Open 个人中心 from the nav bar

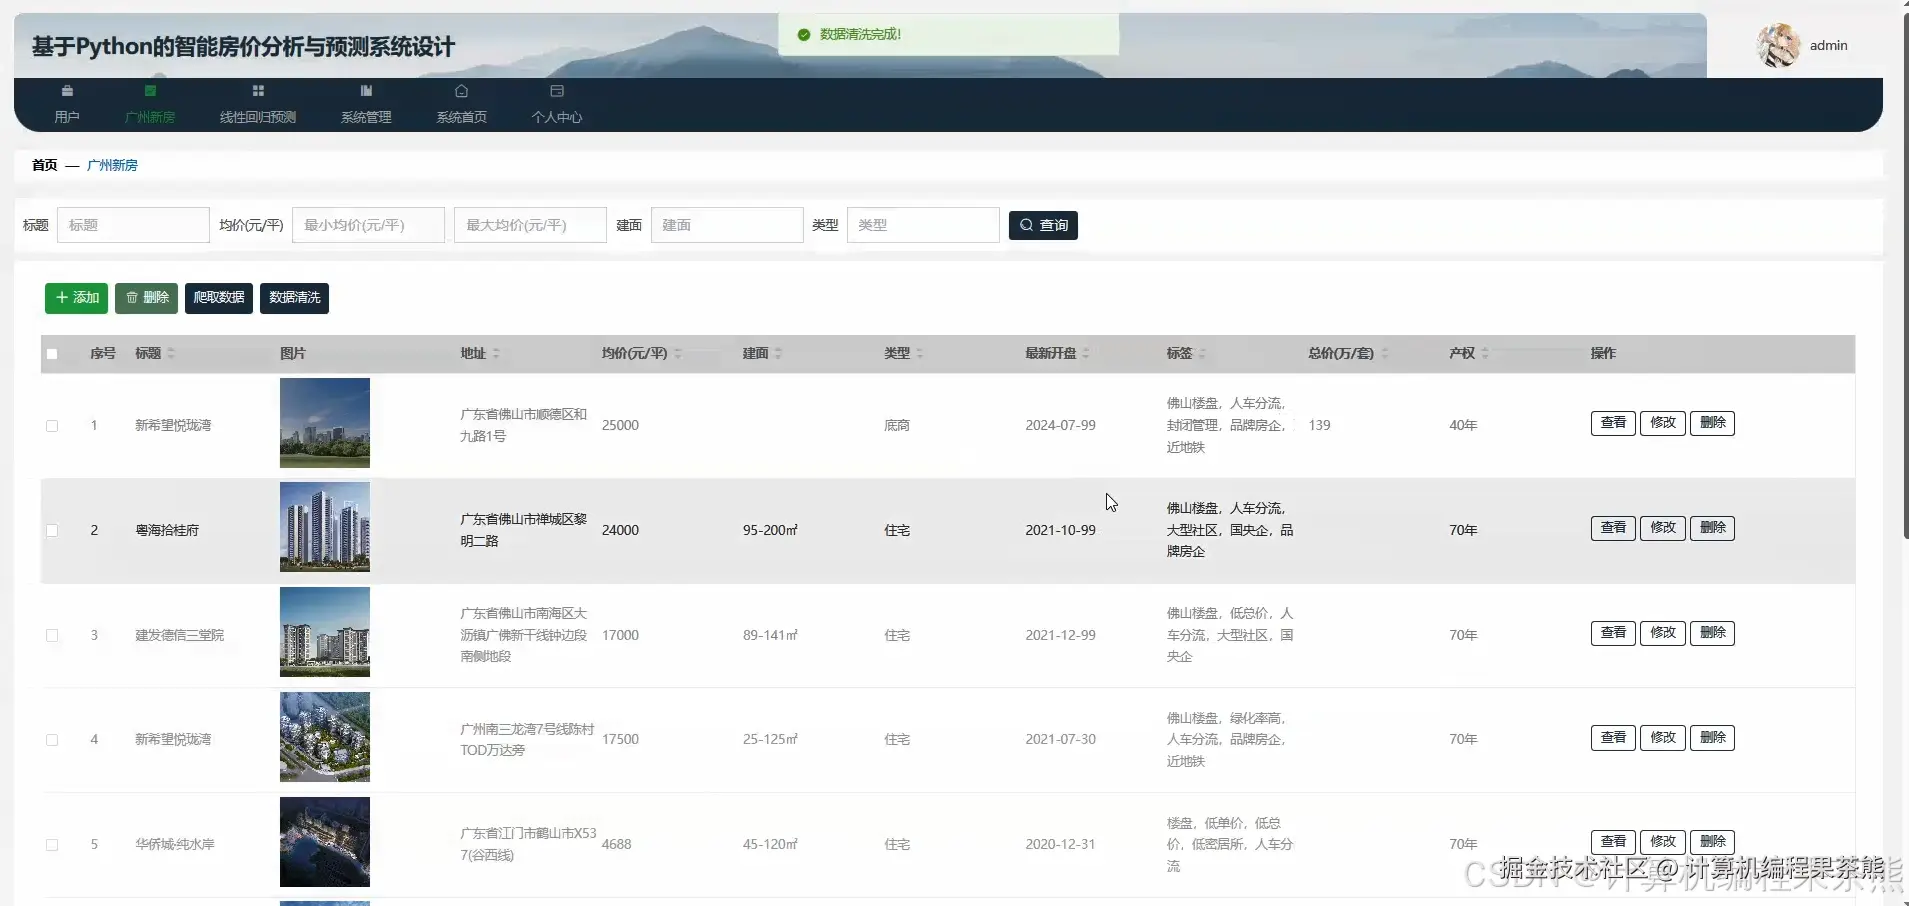[557, 105]
